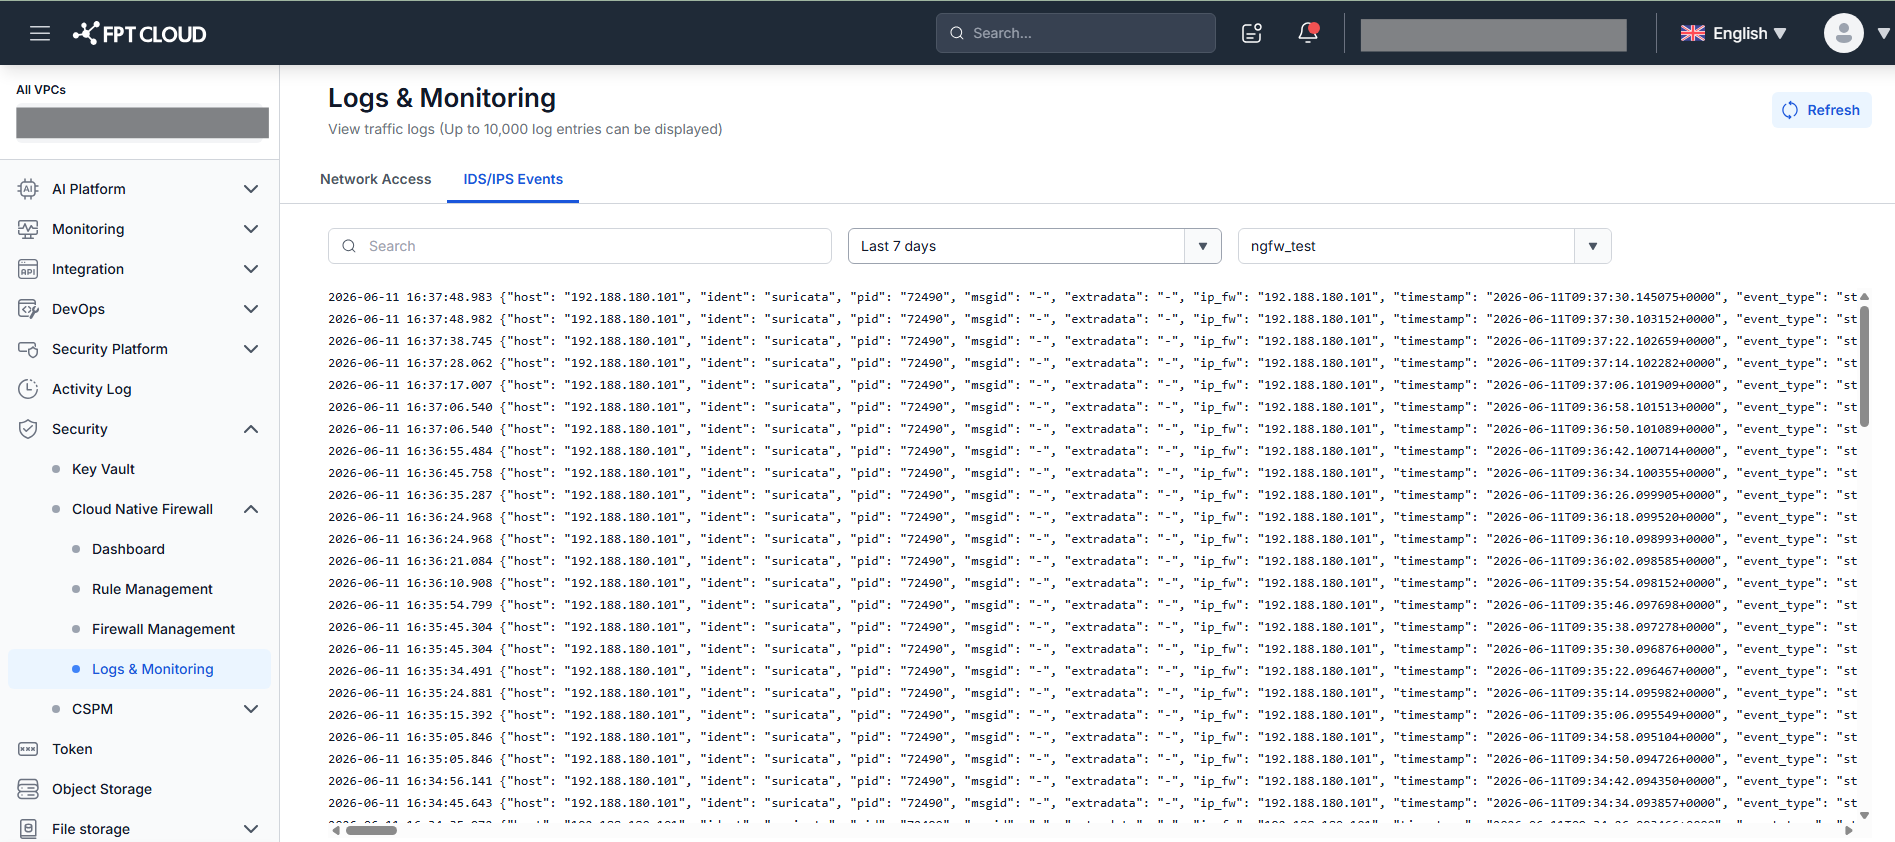The image size is (1895, 842).
Task: Click the scroll-down arrow of the log panel
Action: (1864, 815)
